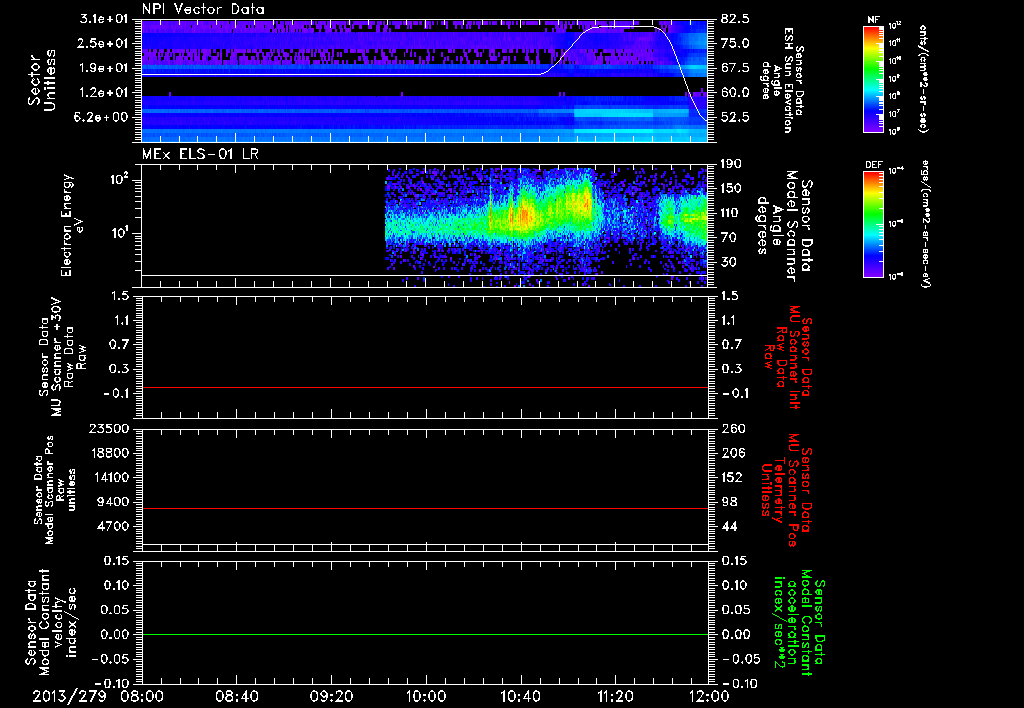Screen dimensions: 1024x708
Task: Click the "70" scanner angle tick value
Action: (x=728, y=238)
